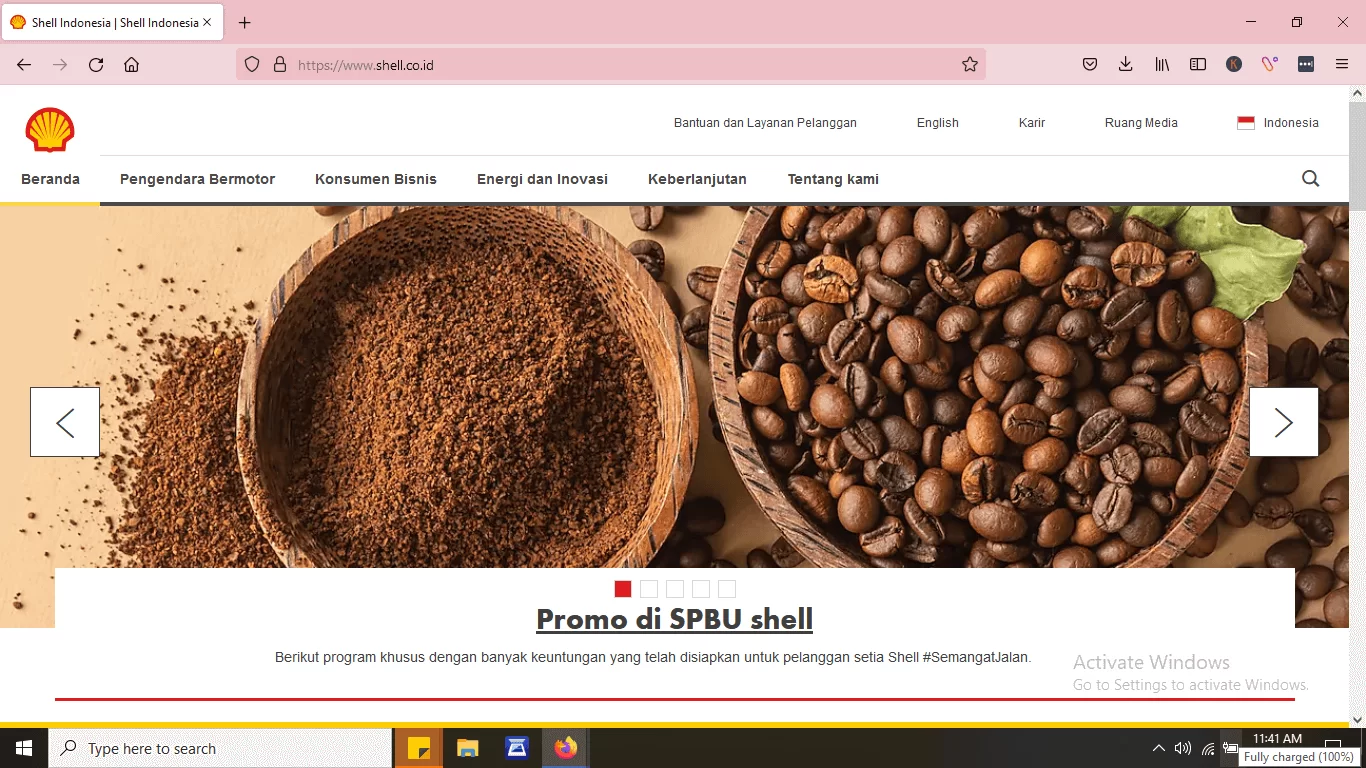Reload the page
The image size is (1366, 768).
pyautogui.click(x=96, y=65)
